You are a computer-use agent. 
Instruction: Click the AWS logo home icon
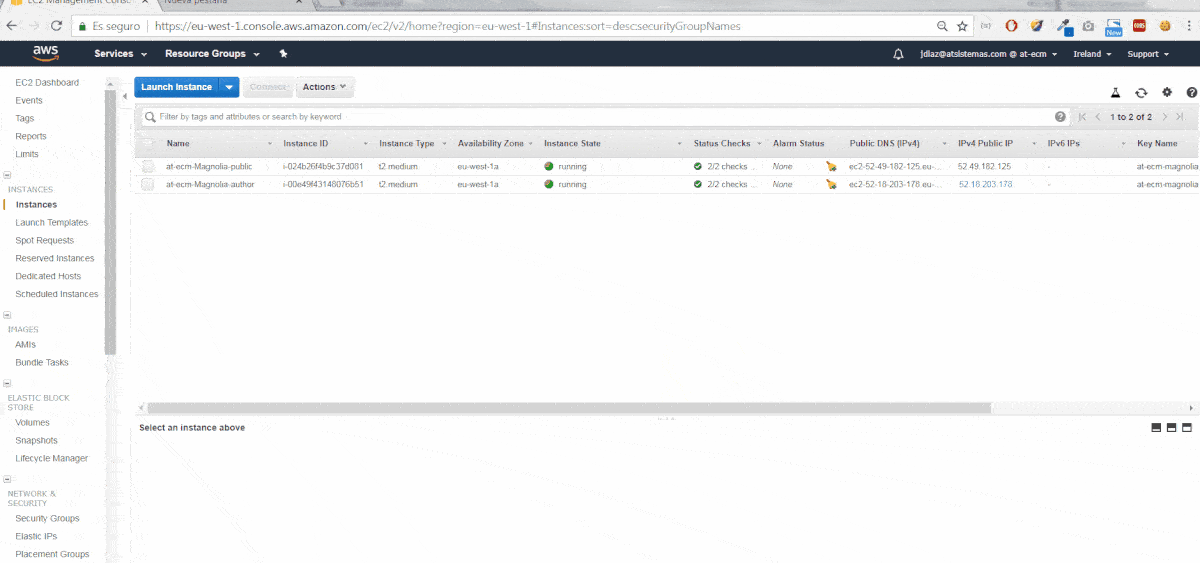46,53
